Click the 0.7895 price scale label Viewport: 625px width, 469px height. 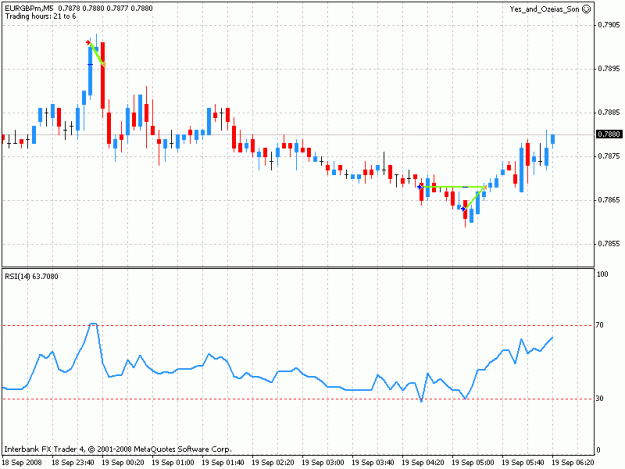point(609,69)
